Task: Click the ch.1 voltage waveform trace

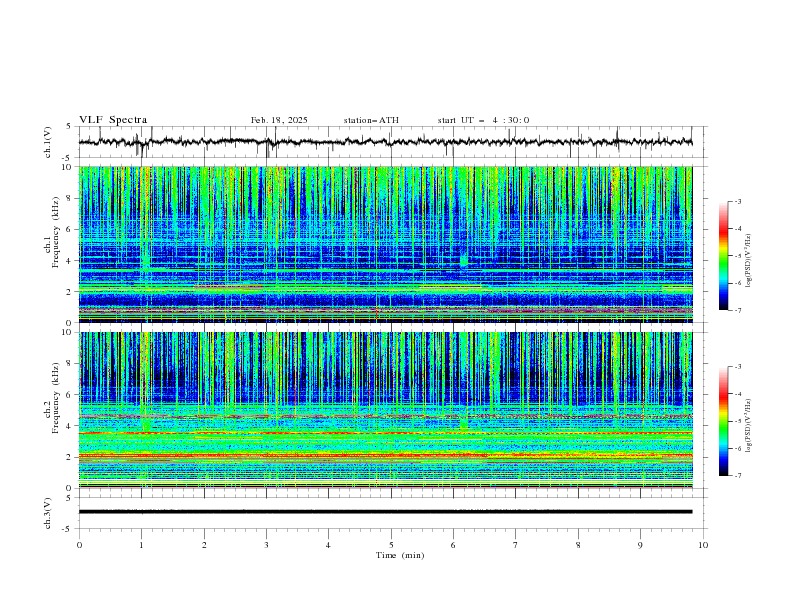Action: click(385, 142)
